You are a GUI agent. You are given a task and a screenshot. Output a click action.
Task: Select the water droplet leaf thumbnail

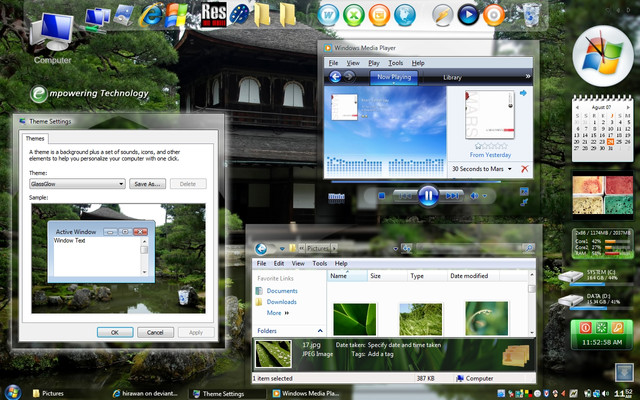[487, 319]
